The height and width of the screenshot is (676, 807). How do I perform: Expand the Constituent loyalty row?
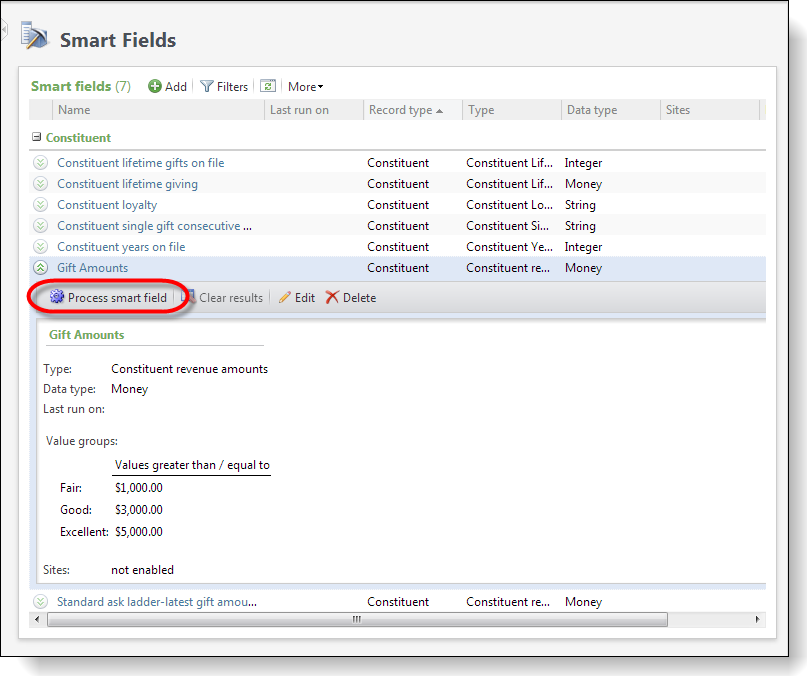click(40, 205)
